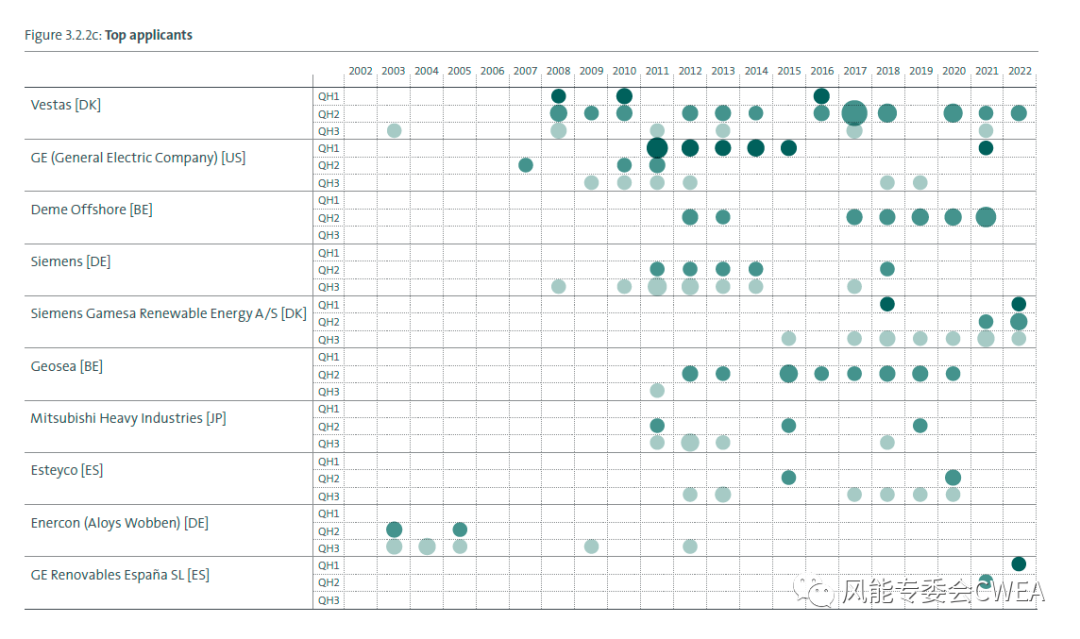
Task: Click the Mitsubishi QH2 2019 bubble
Action: 920,426
